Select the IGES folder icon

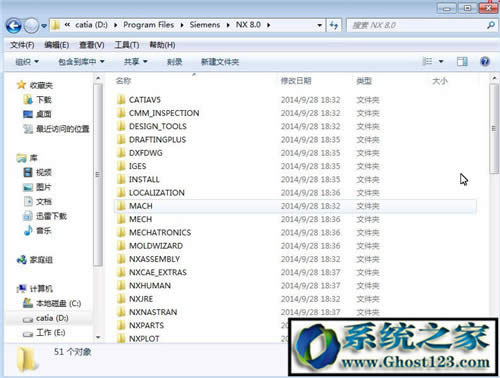coord(121,166)
